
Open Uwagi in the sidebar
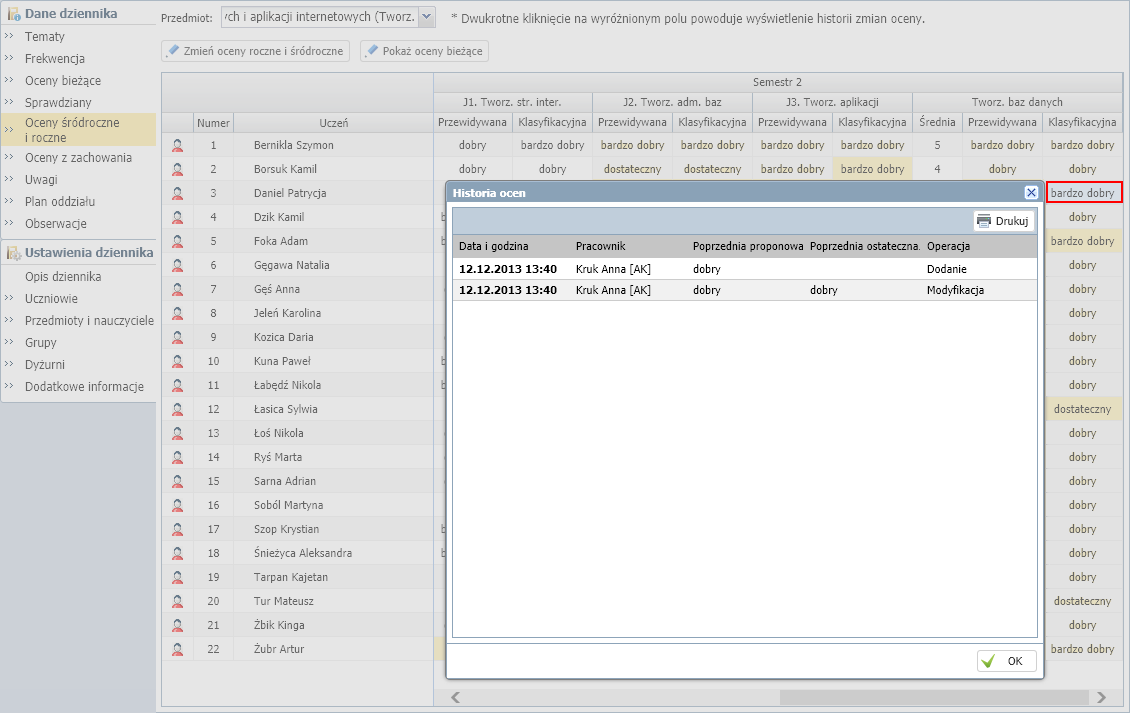pyautogui.click(x=41, y=180)
